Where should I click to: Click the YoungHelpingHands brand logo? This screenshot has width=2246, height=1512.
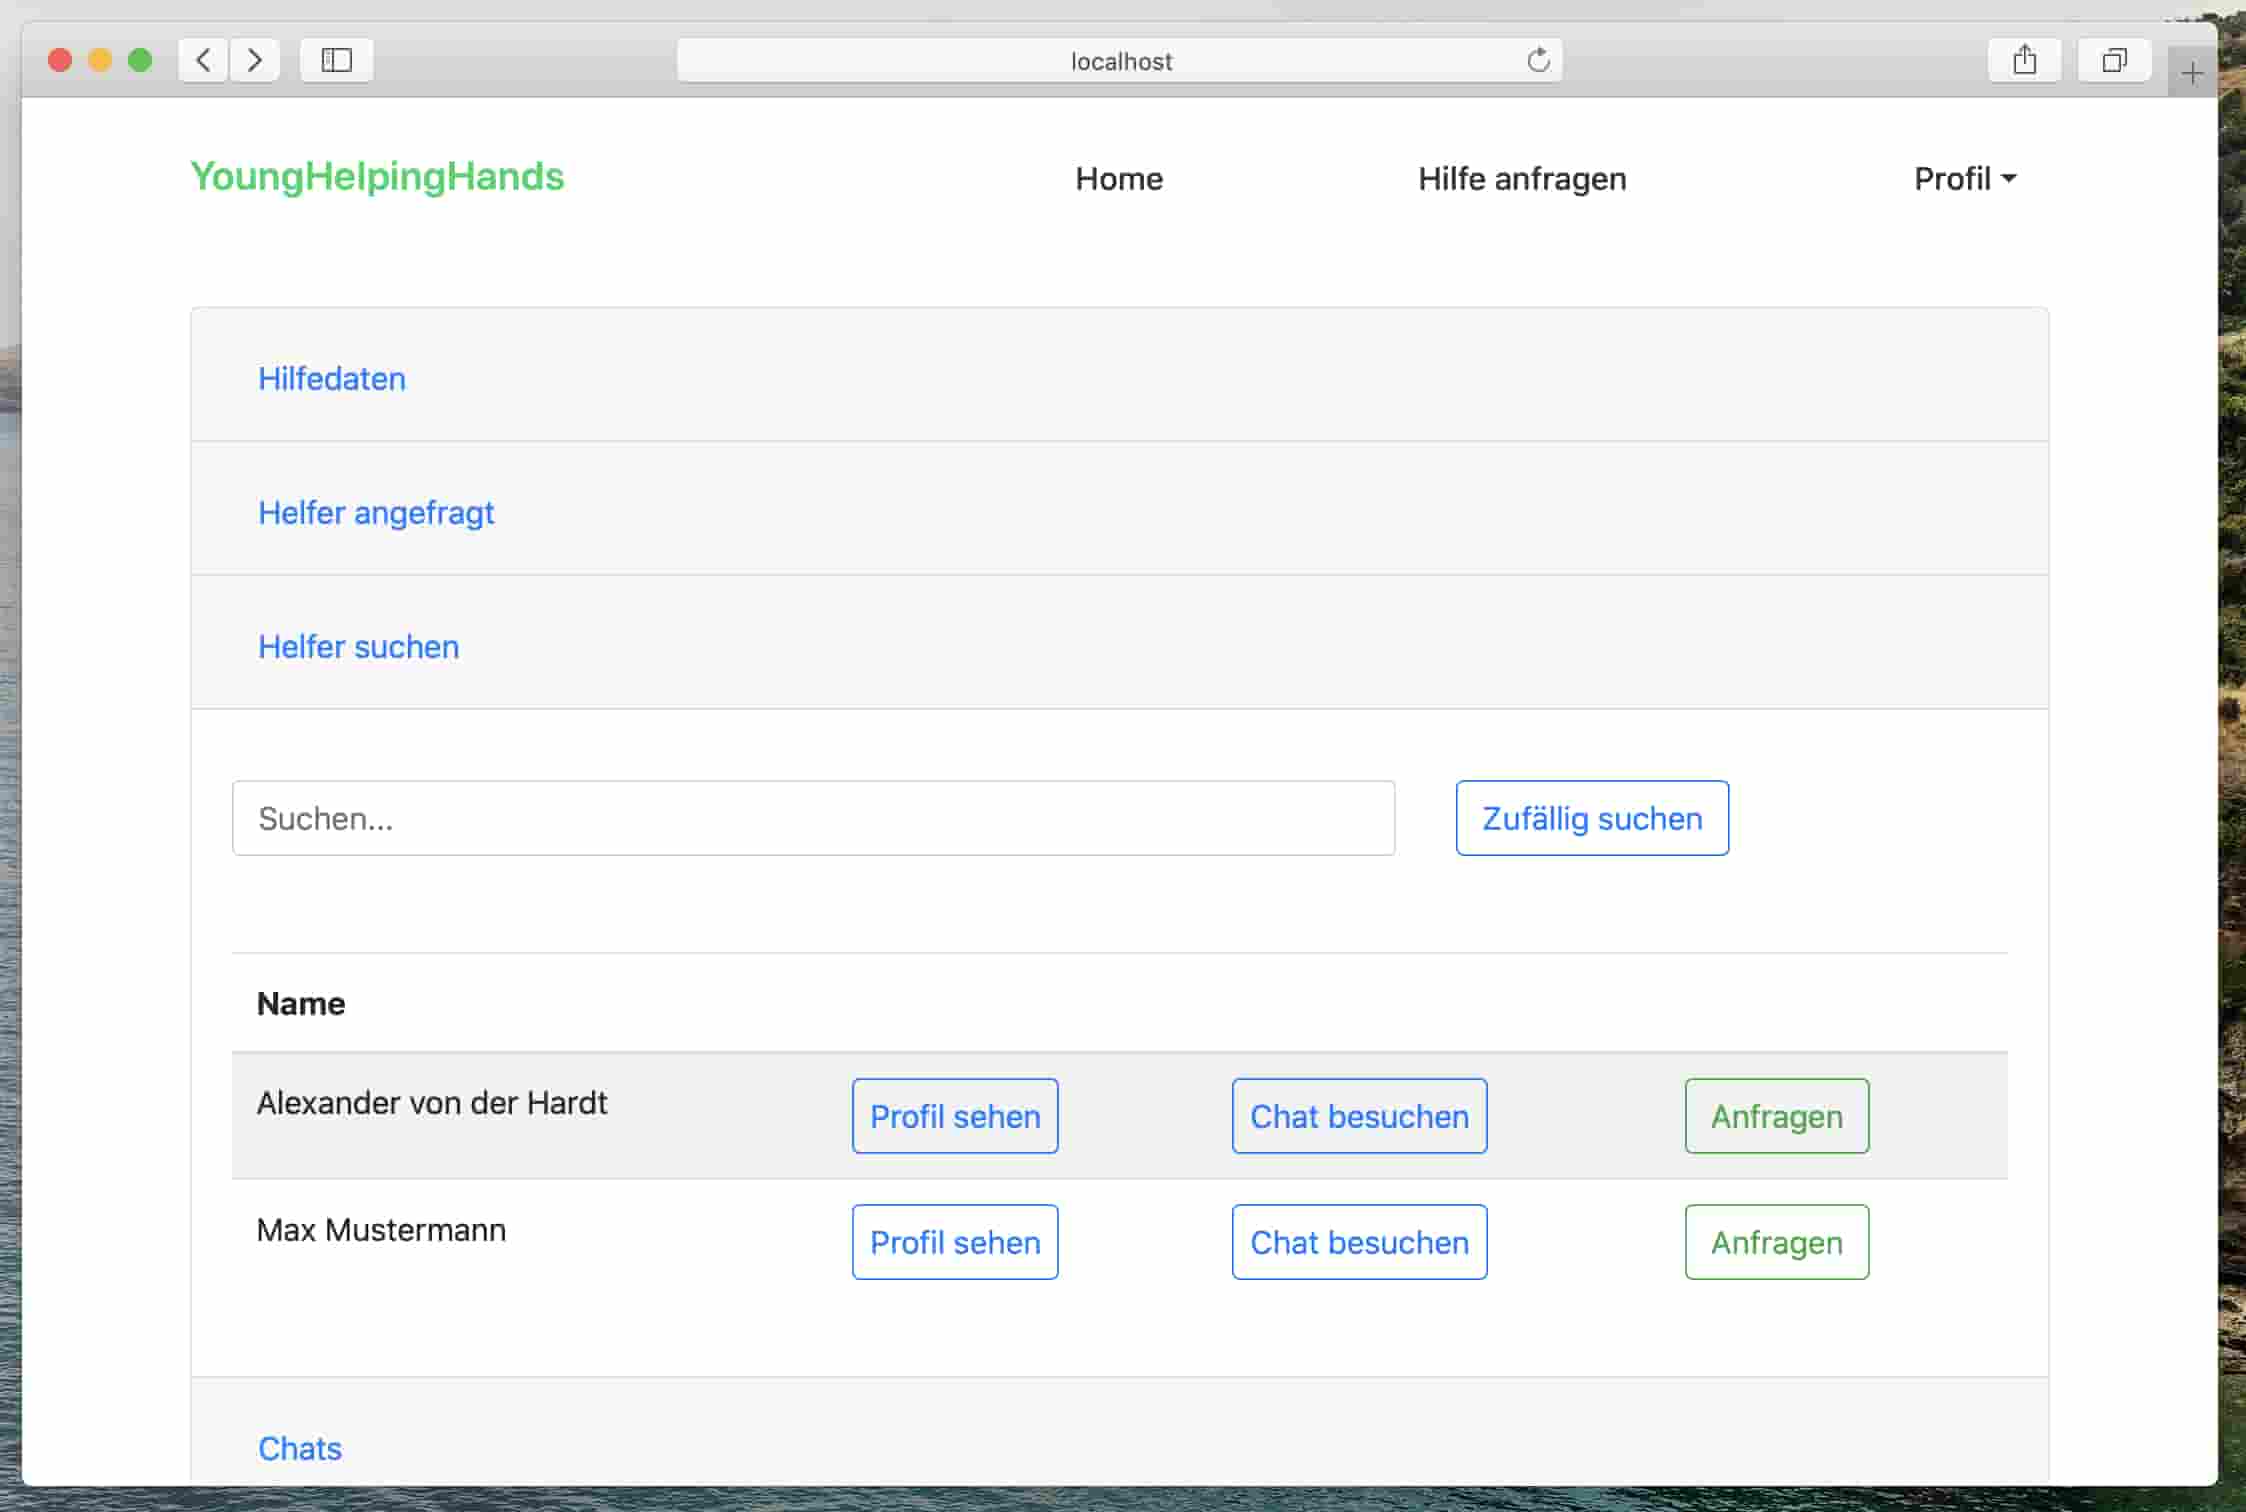tap(377, 176)
